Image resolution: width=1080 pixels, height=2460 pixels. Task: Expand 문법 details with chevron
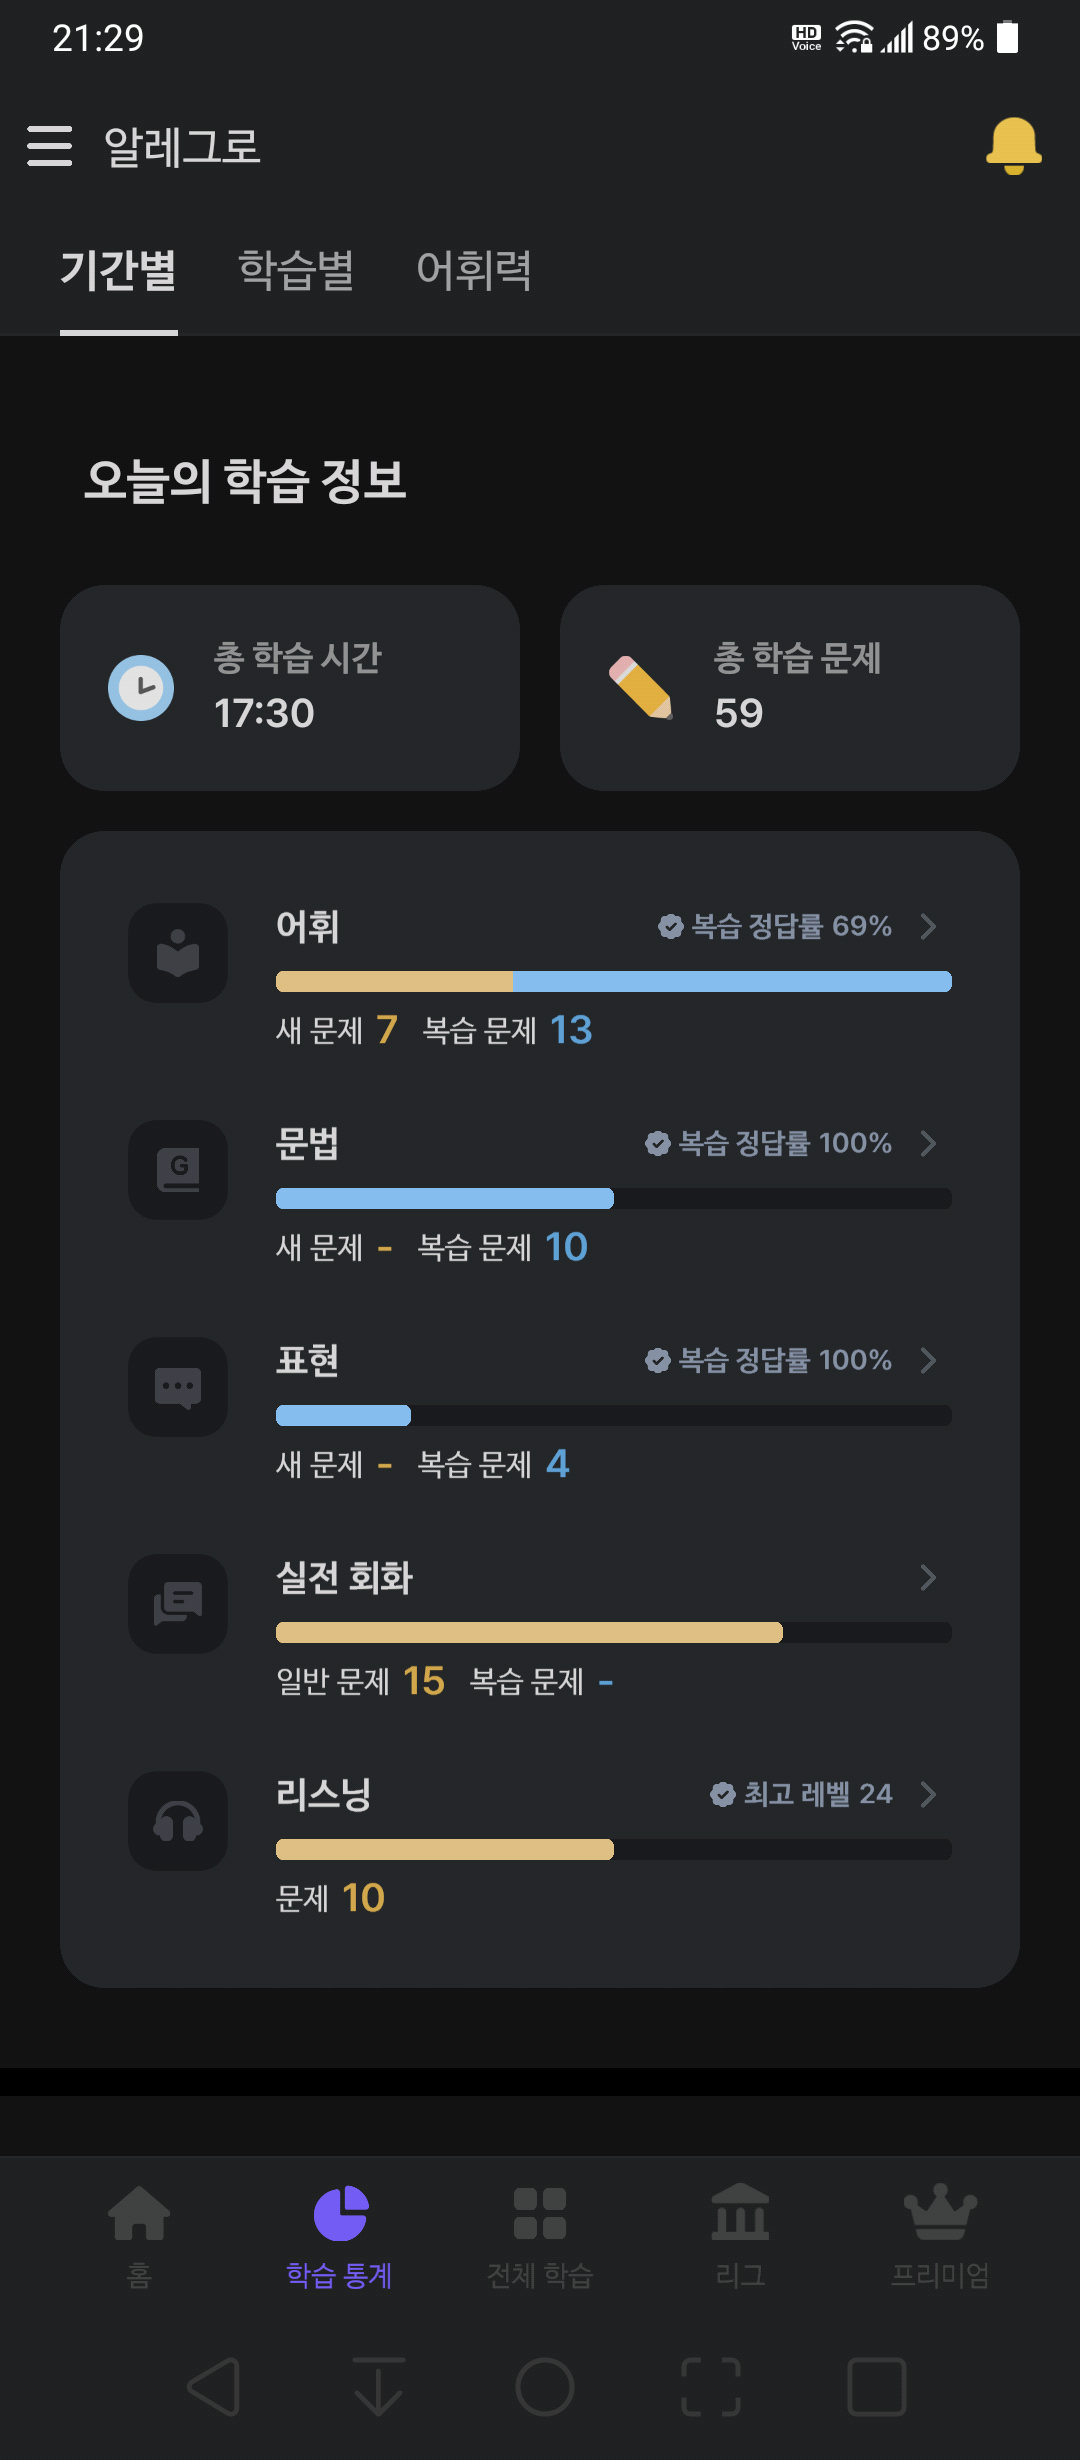click(928, 1143)
